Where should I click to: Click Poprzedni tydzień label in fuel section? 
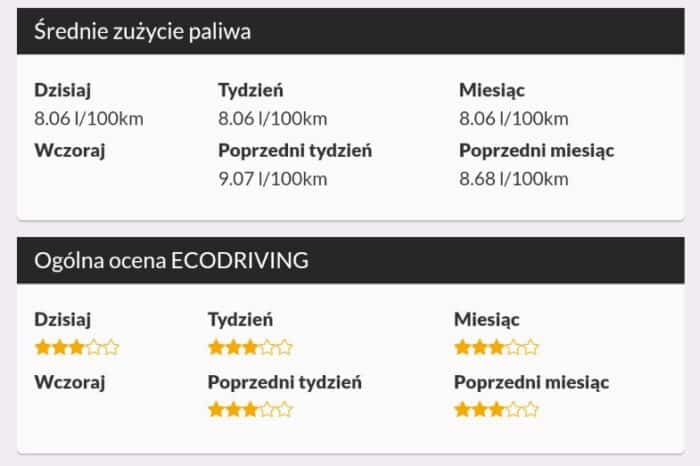coord(295,152)
